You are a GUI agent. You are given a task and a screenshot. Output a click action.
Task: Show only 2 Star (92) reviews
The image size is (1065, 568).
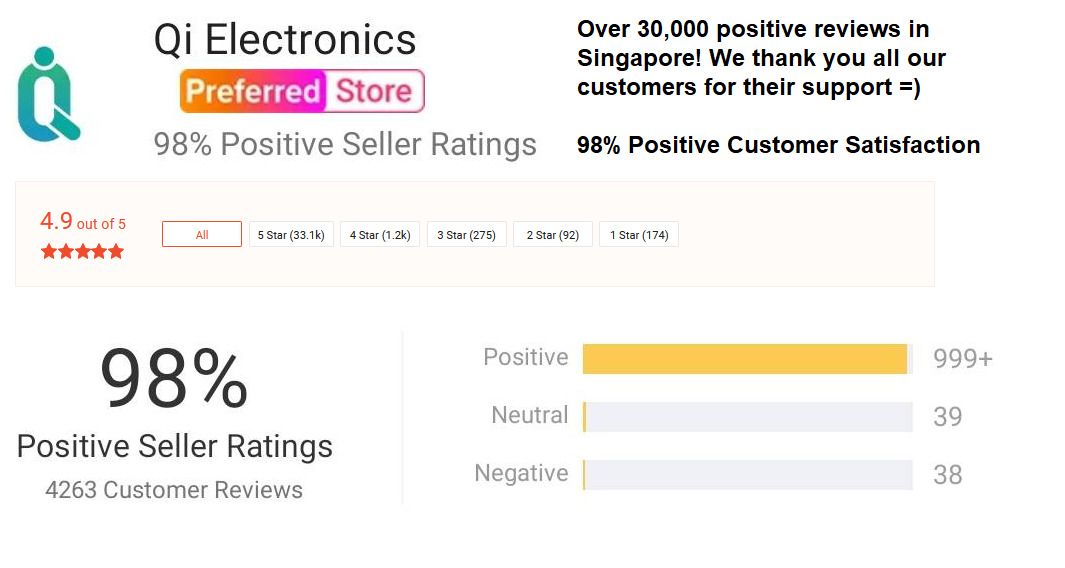pos(553,235)
